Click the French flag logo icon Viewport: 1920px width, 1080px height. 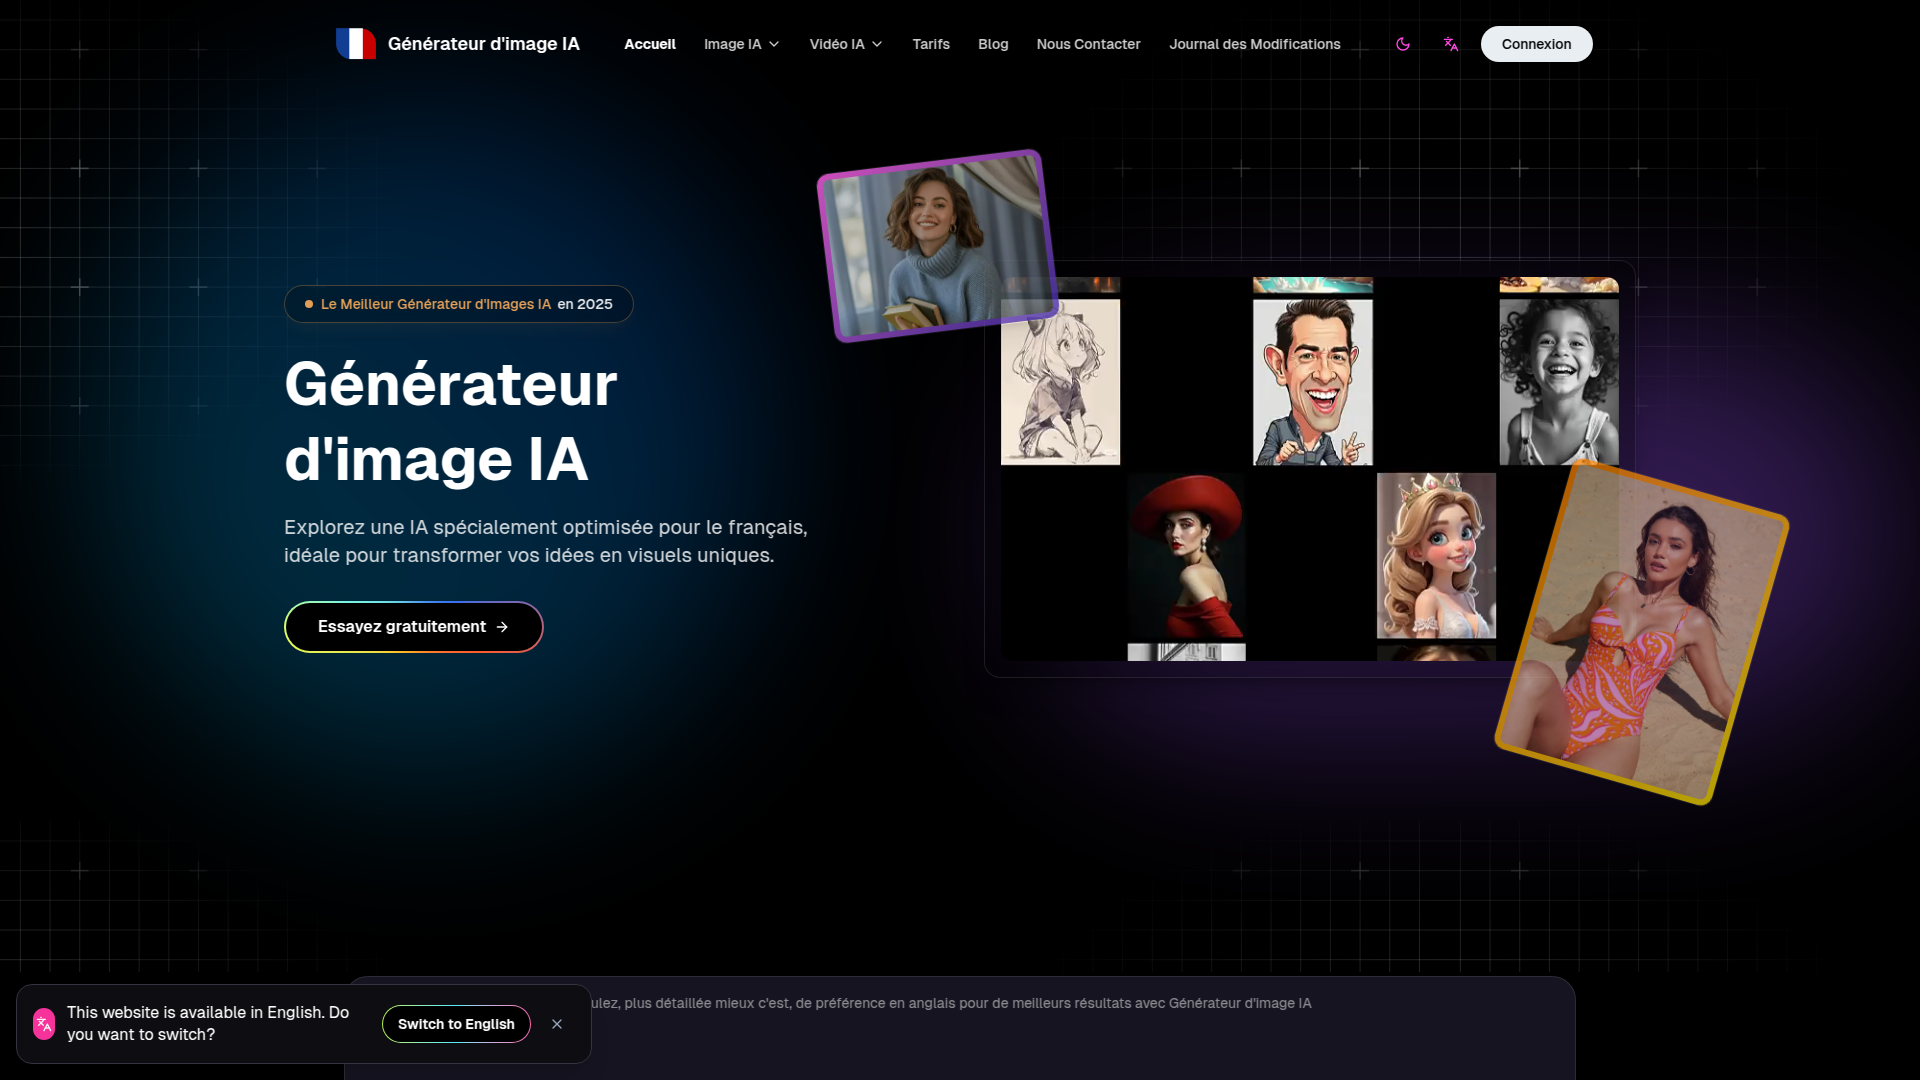(x=356, y=44)
